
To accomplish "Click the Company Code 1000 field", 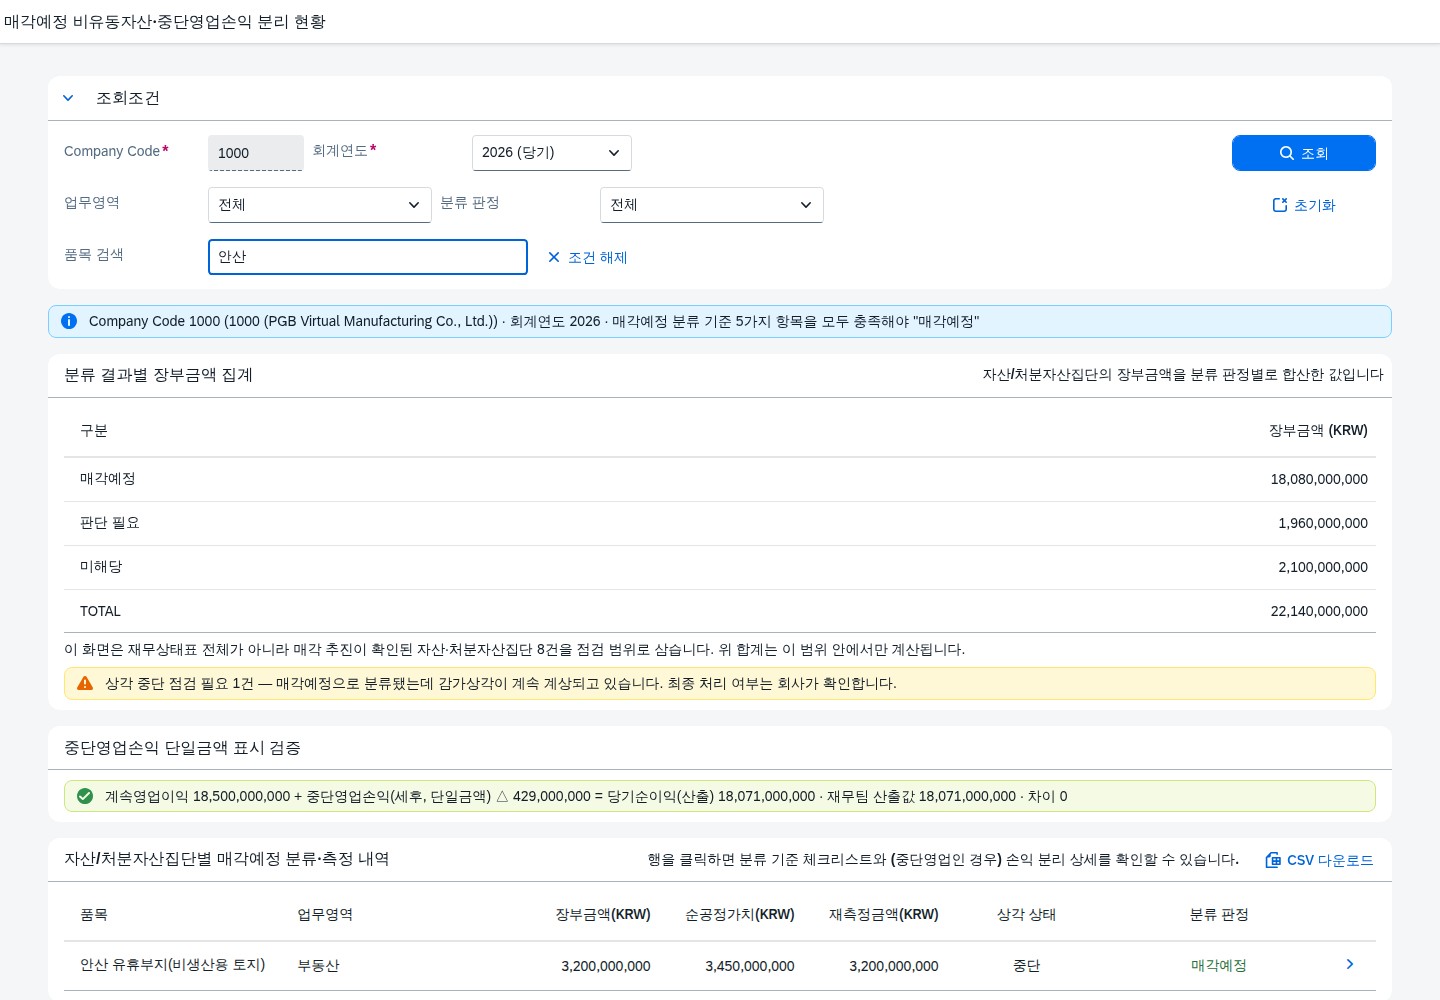I will pos(256,153).
